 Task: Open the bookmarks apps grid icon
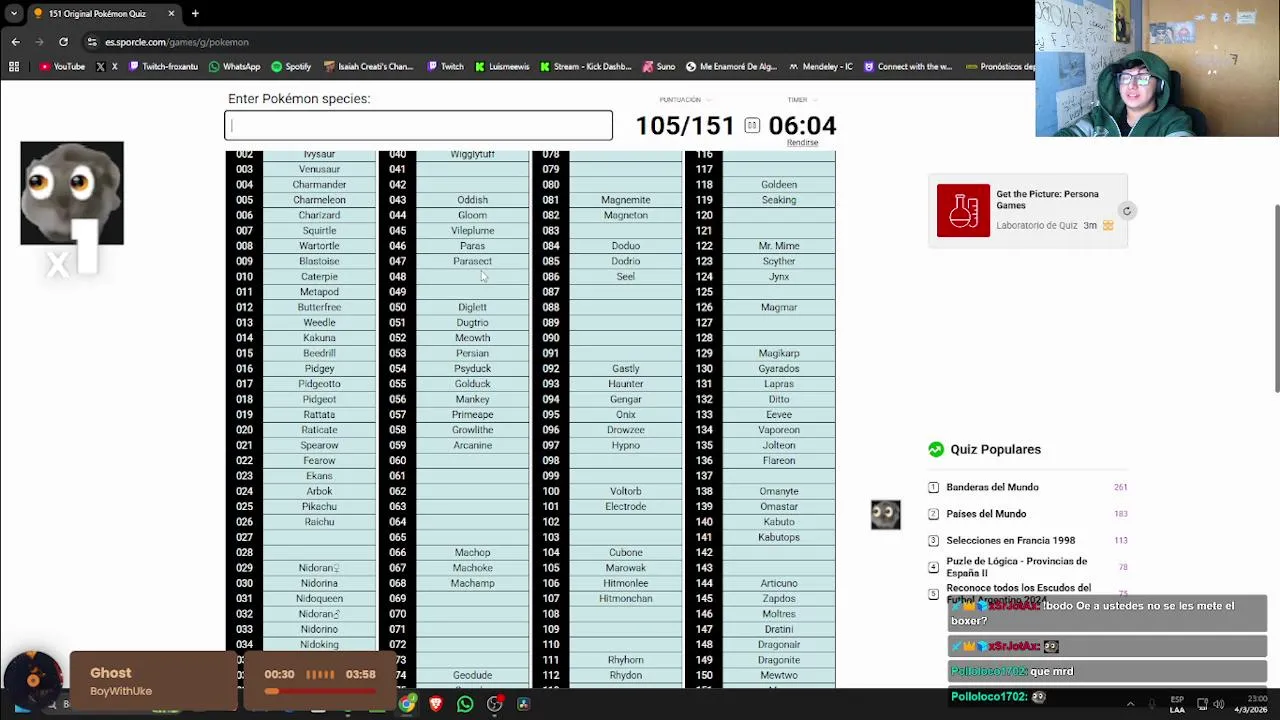[14, 67]
